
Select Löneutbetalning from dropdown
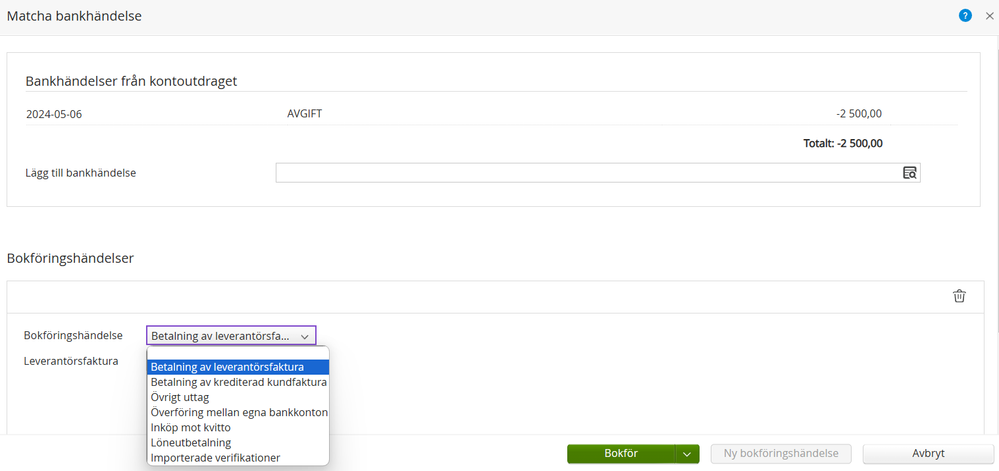click(238, 442)
